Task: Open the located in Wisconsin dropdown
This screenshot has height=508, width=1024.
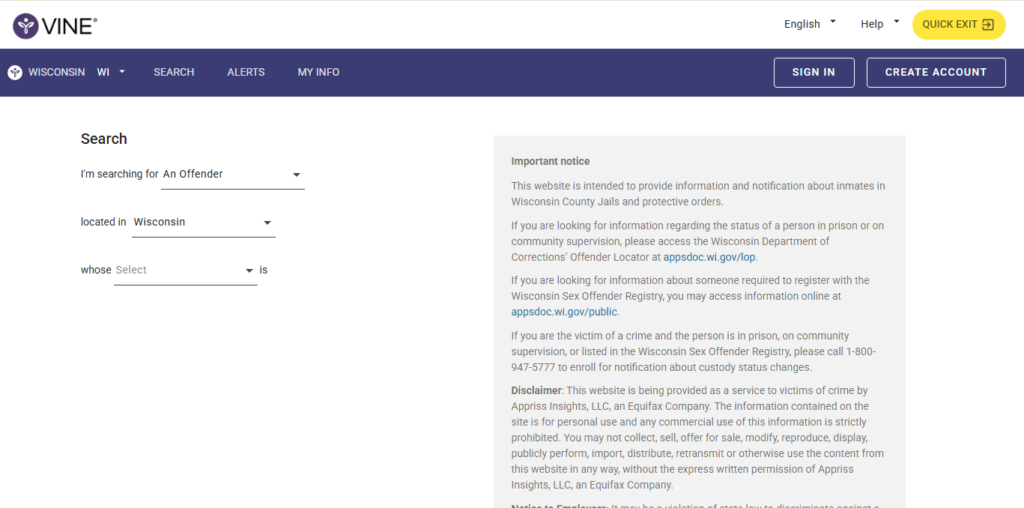Action: pos(203,223)
